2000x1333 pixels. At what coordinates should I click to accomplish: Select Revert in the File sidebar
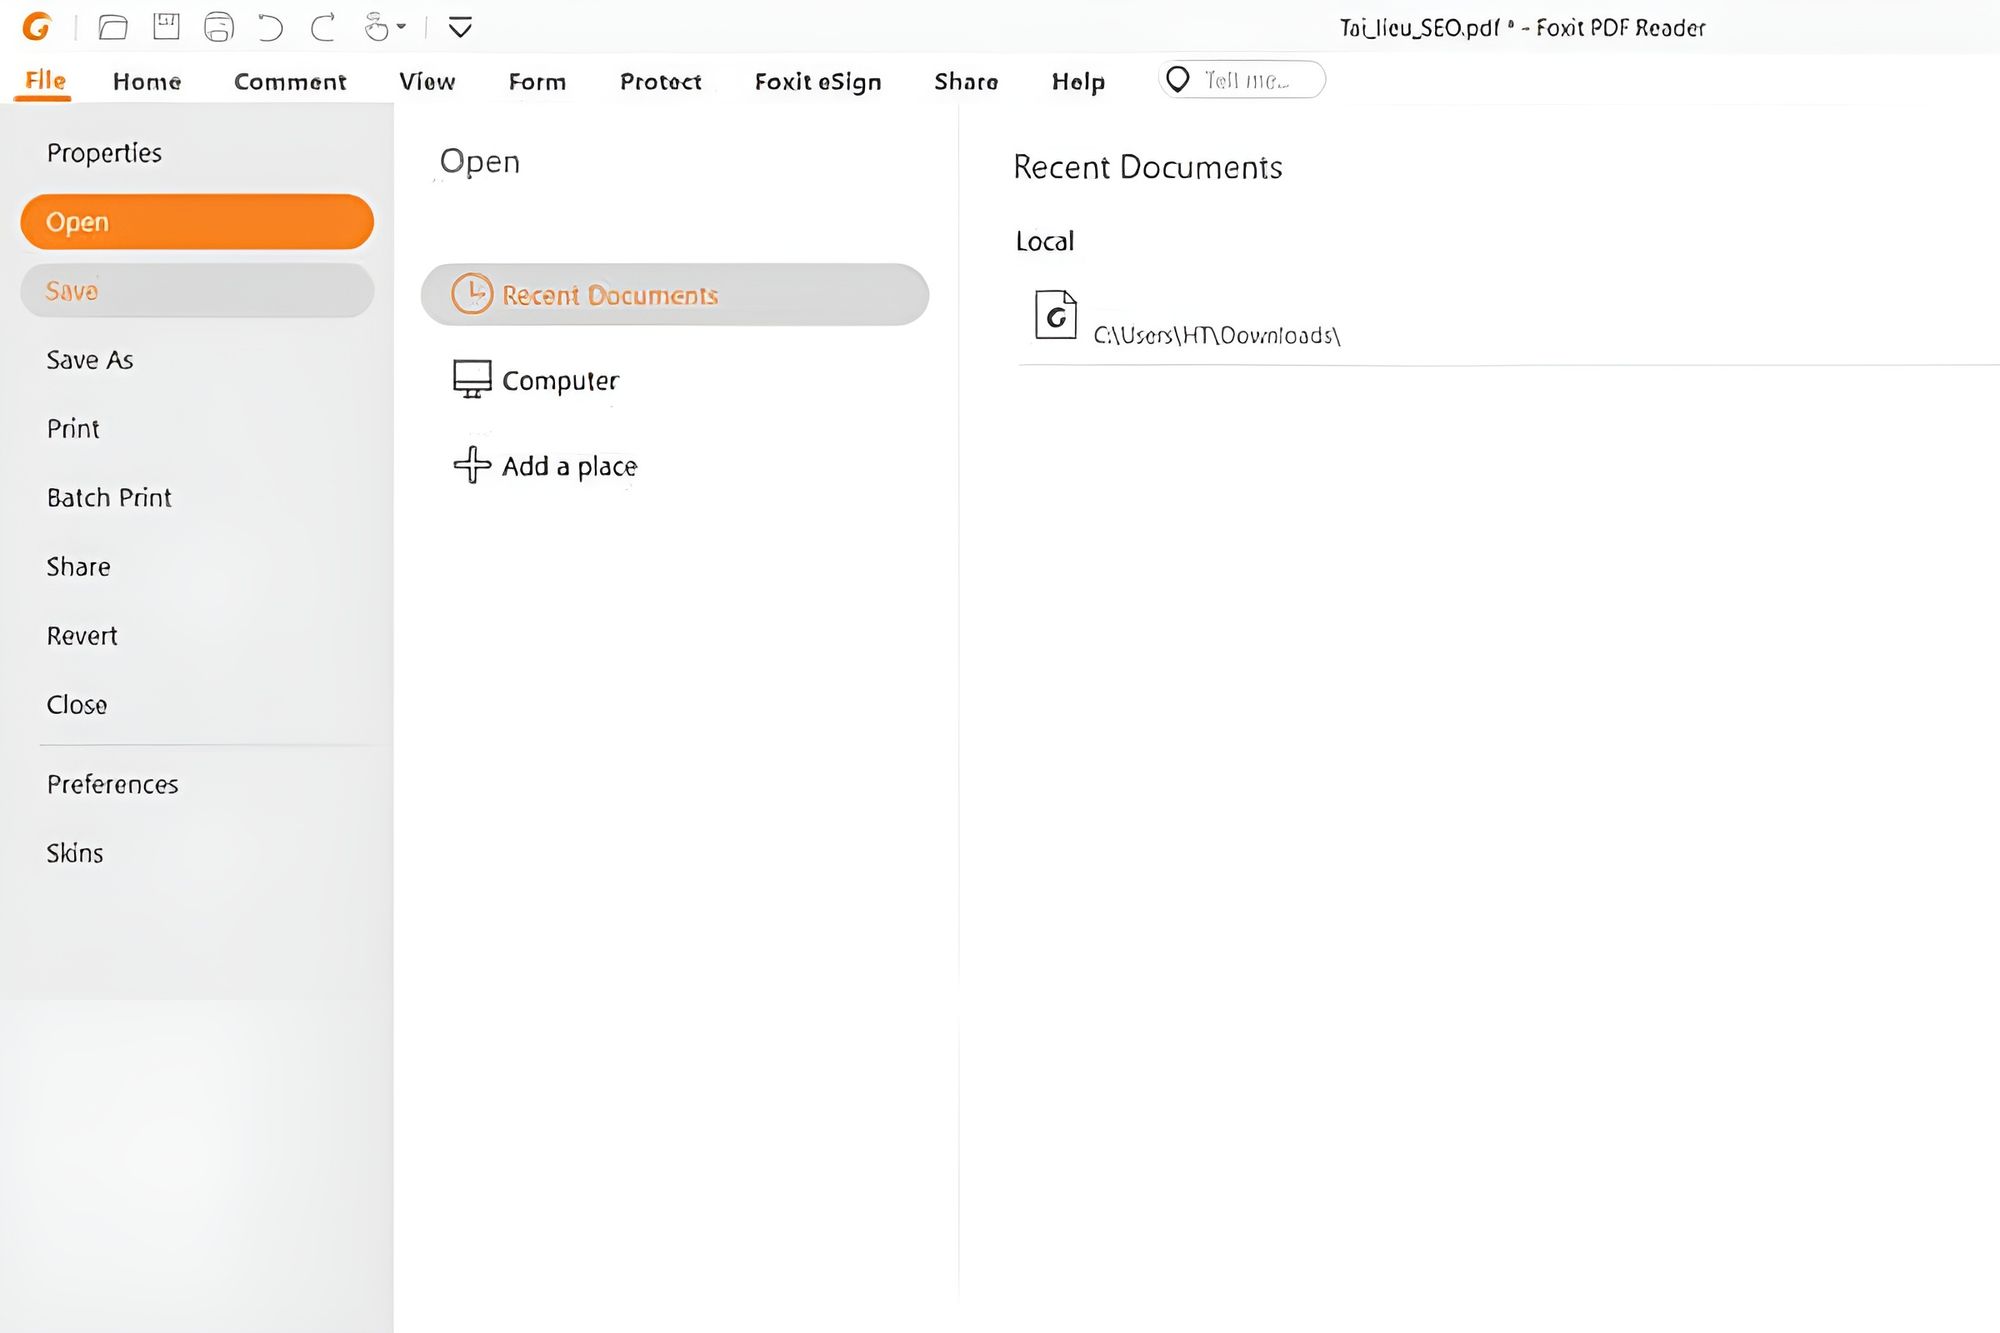tap(82, 635)
